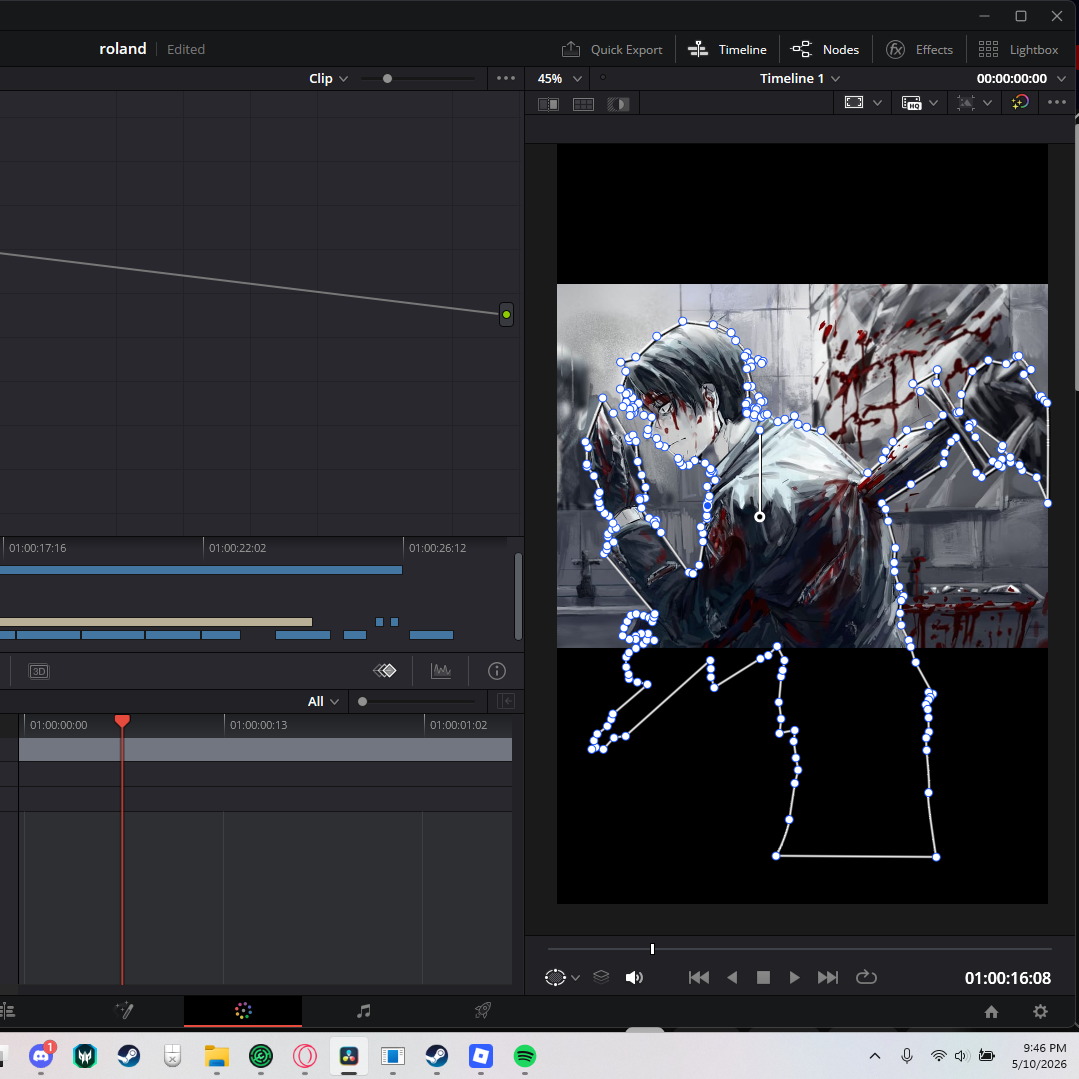Toggle the 3D panel icon
Screen dimensions: 1079x1079
[39, 671]
